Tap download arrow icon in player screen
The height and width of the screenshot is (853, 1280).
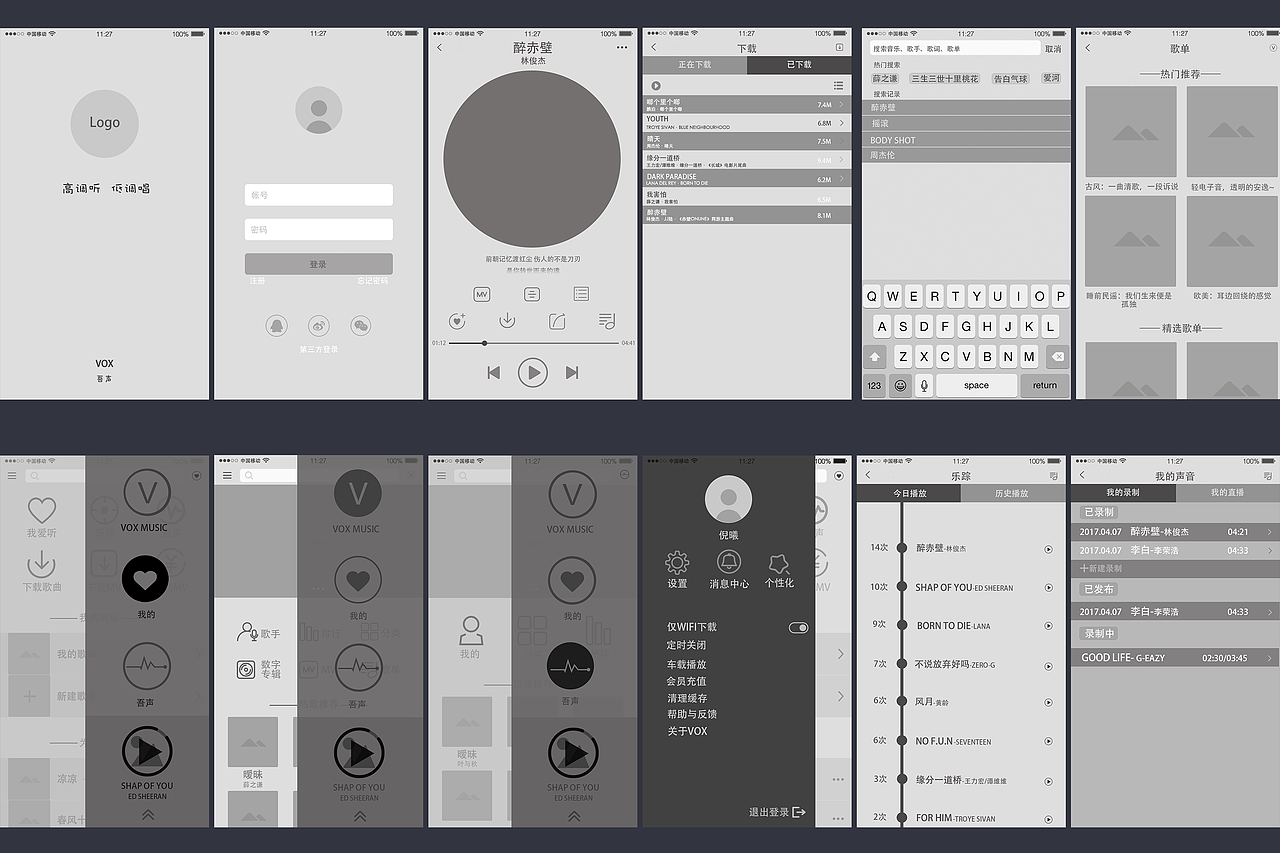pos(507,321)
